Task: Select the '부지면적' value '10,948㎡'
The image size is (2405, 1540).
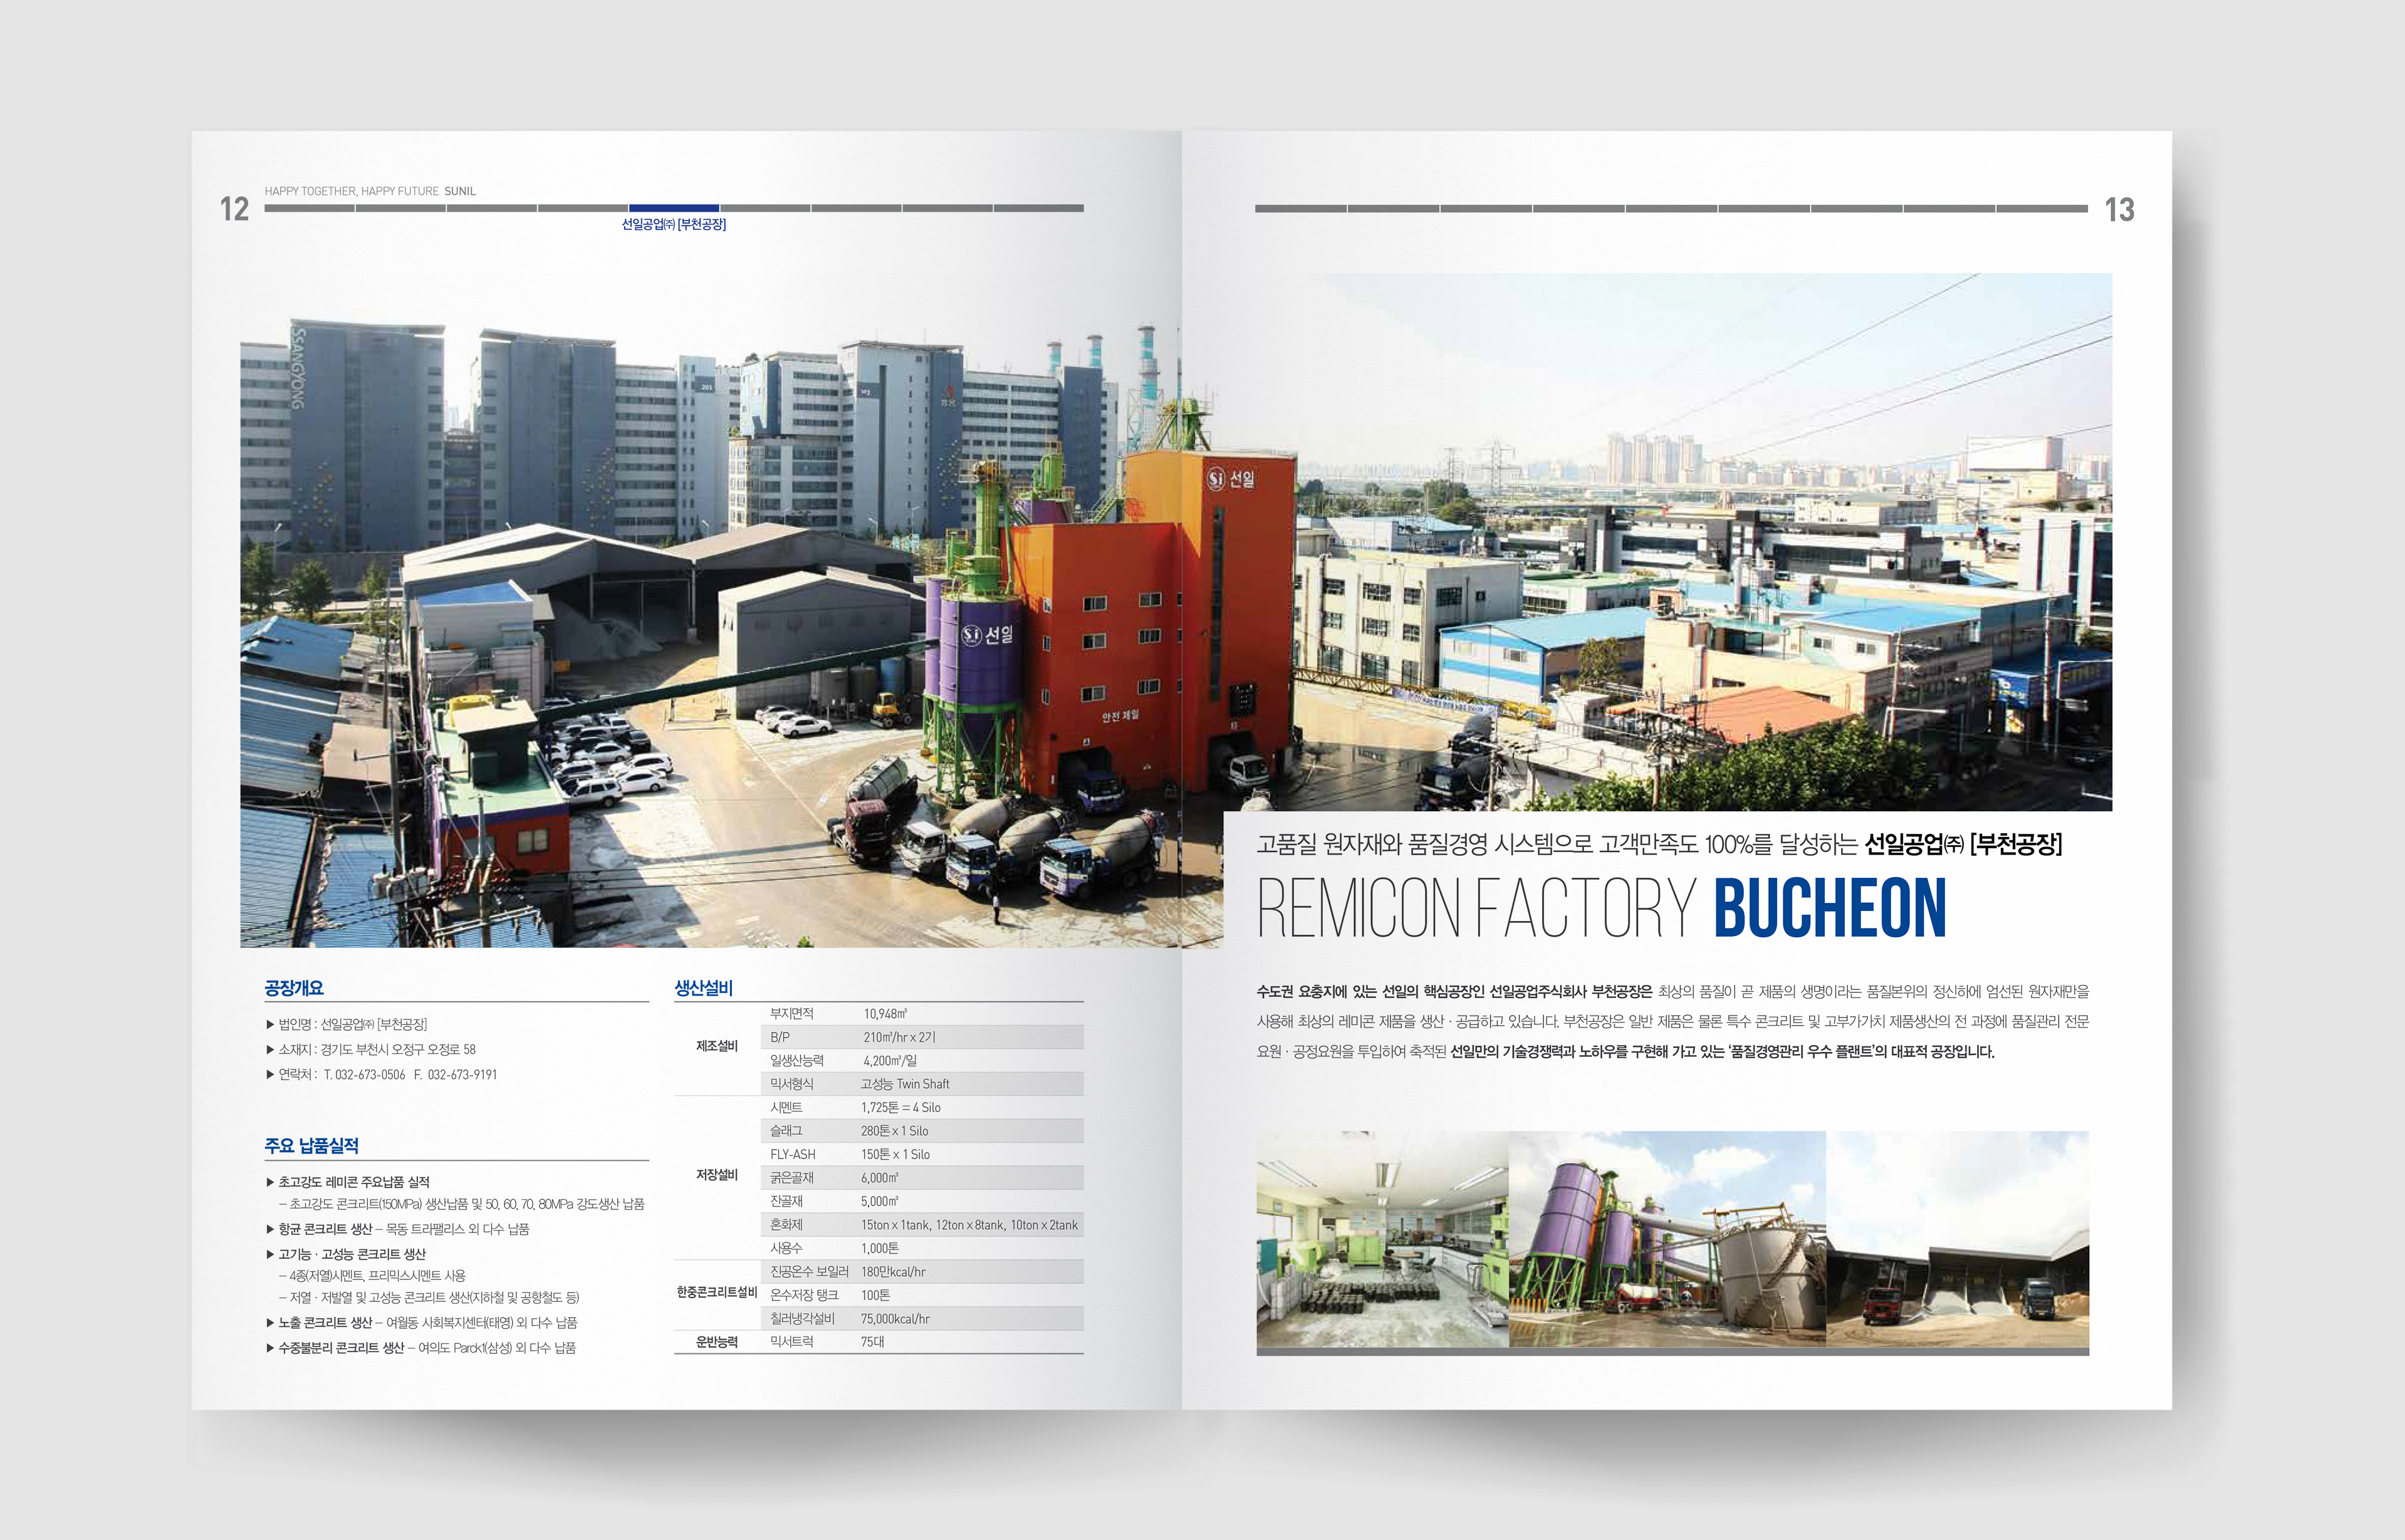Action: 886,1014
